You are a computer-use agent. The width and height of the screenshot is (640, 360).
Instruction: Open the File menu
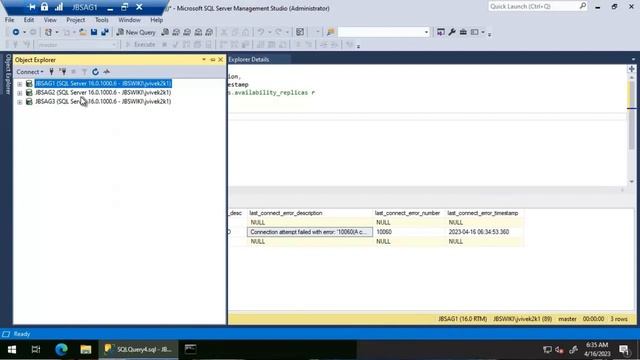coord(9,20)
